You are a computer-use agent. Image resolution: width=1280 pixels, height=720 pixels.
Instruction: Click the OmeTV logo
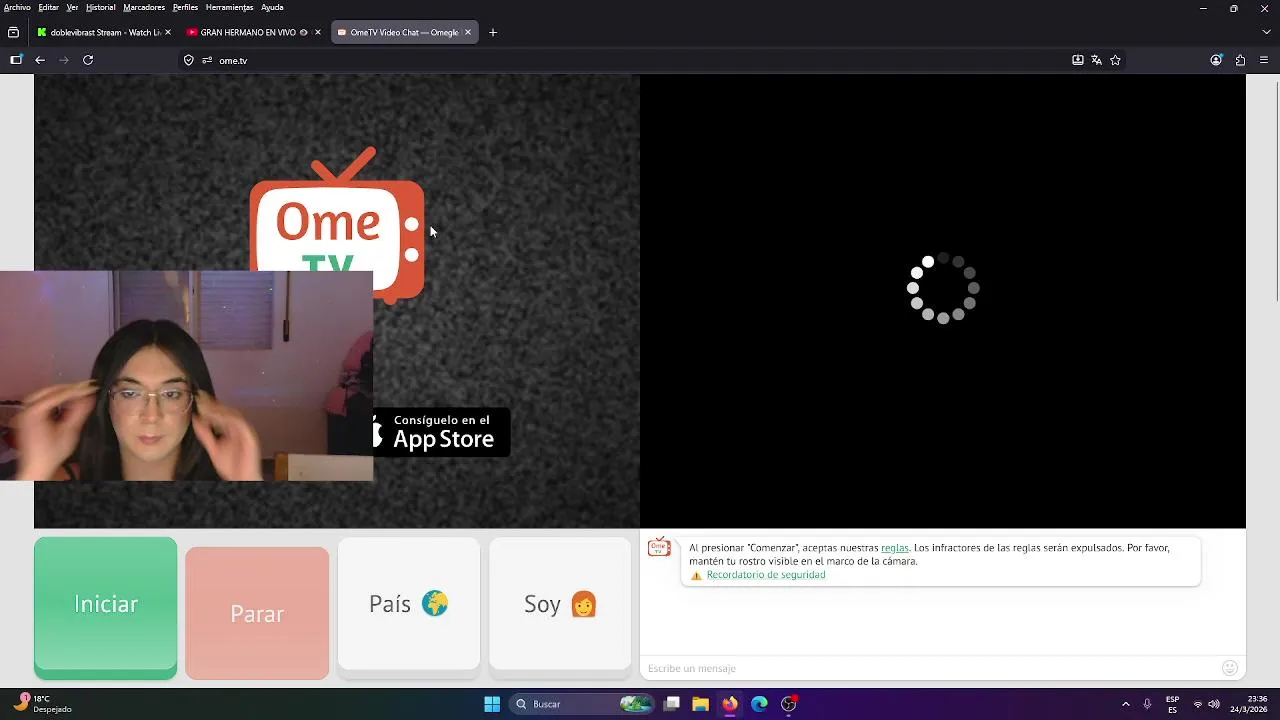[x=337, y=225]
